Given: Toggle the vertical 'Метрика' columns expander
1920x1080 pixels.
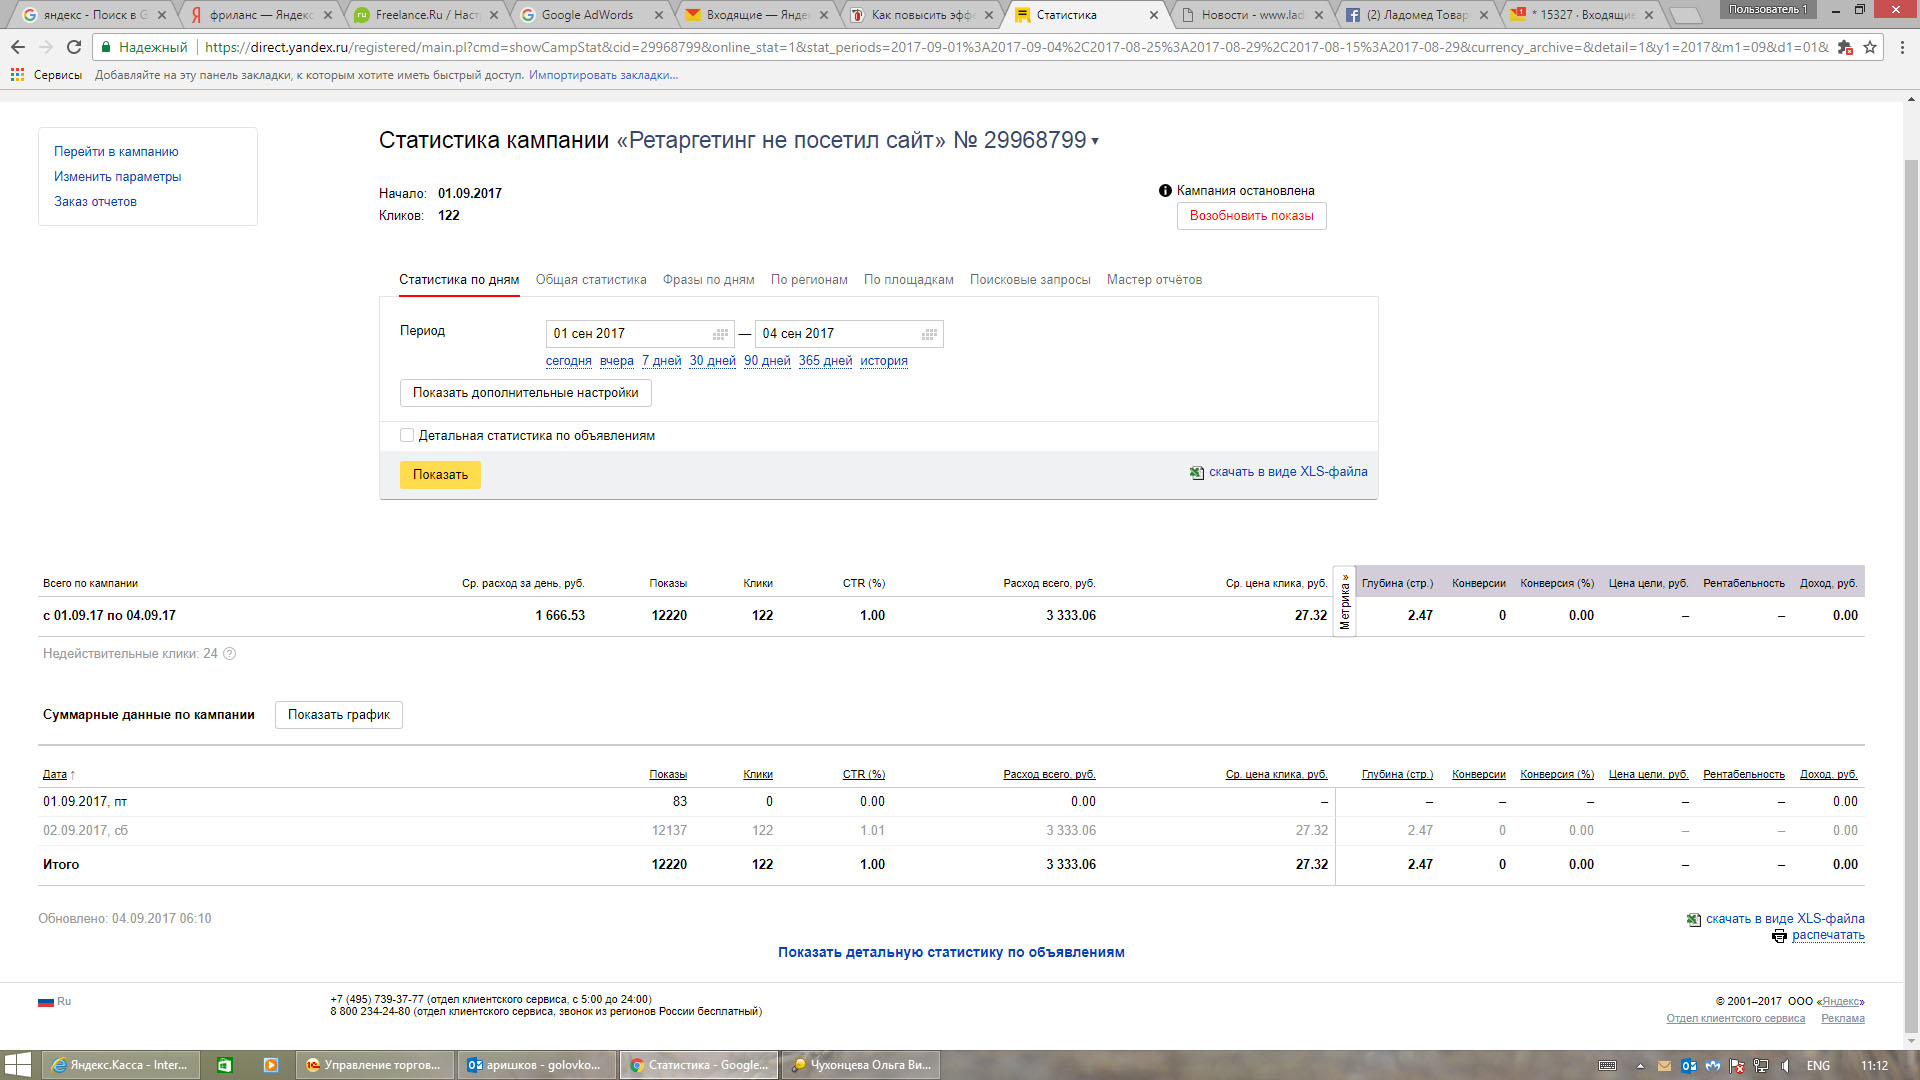Looking at the screenshot, I should click(1344, 601).
